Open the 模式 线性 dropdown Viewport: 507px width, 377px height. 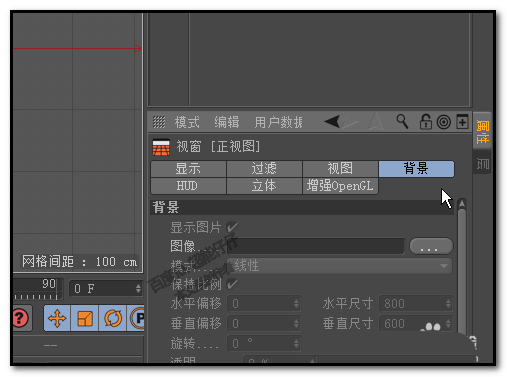tap(340, 266)
